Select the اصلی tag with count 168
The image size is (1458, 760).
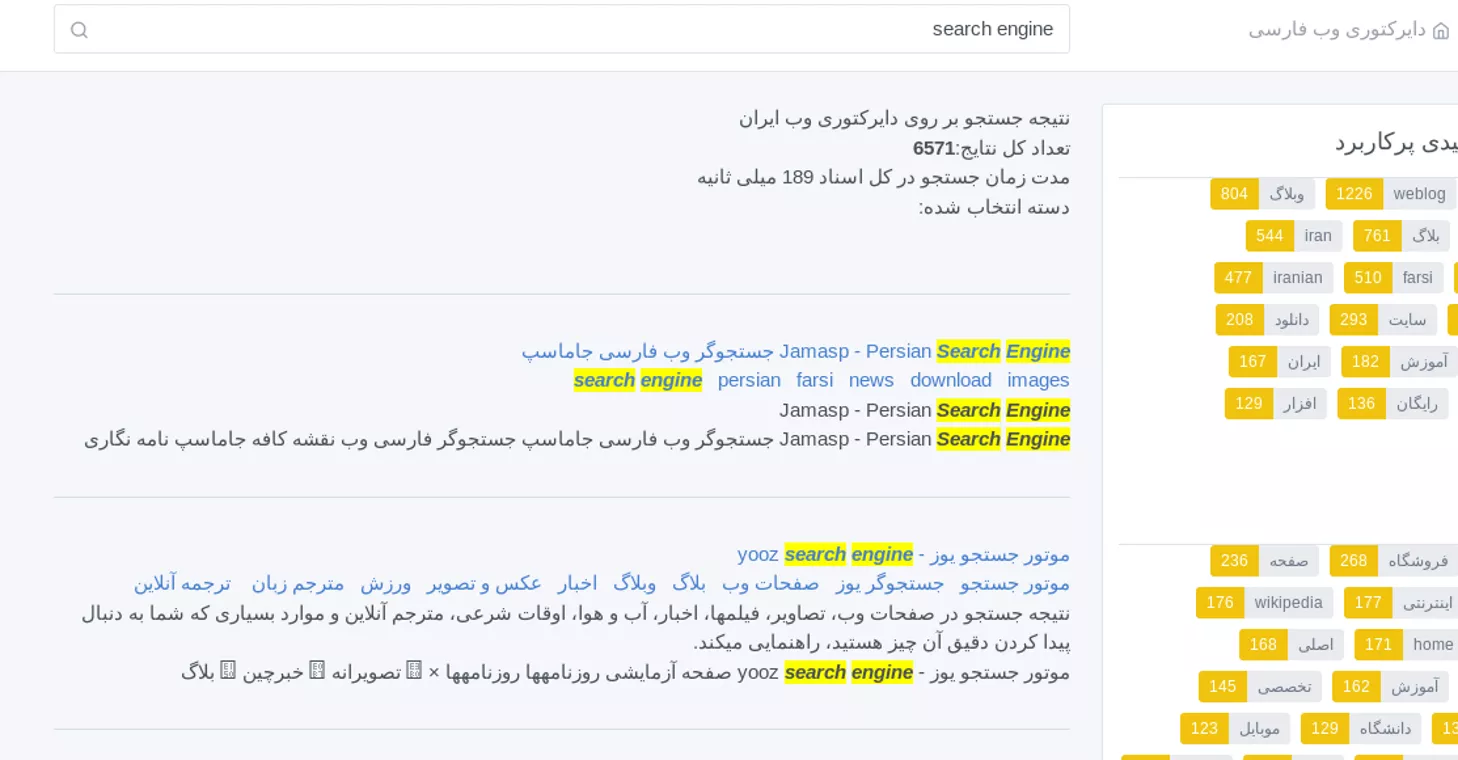pos(1291,645)
